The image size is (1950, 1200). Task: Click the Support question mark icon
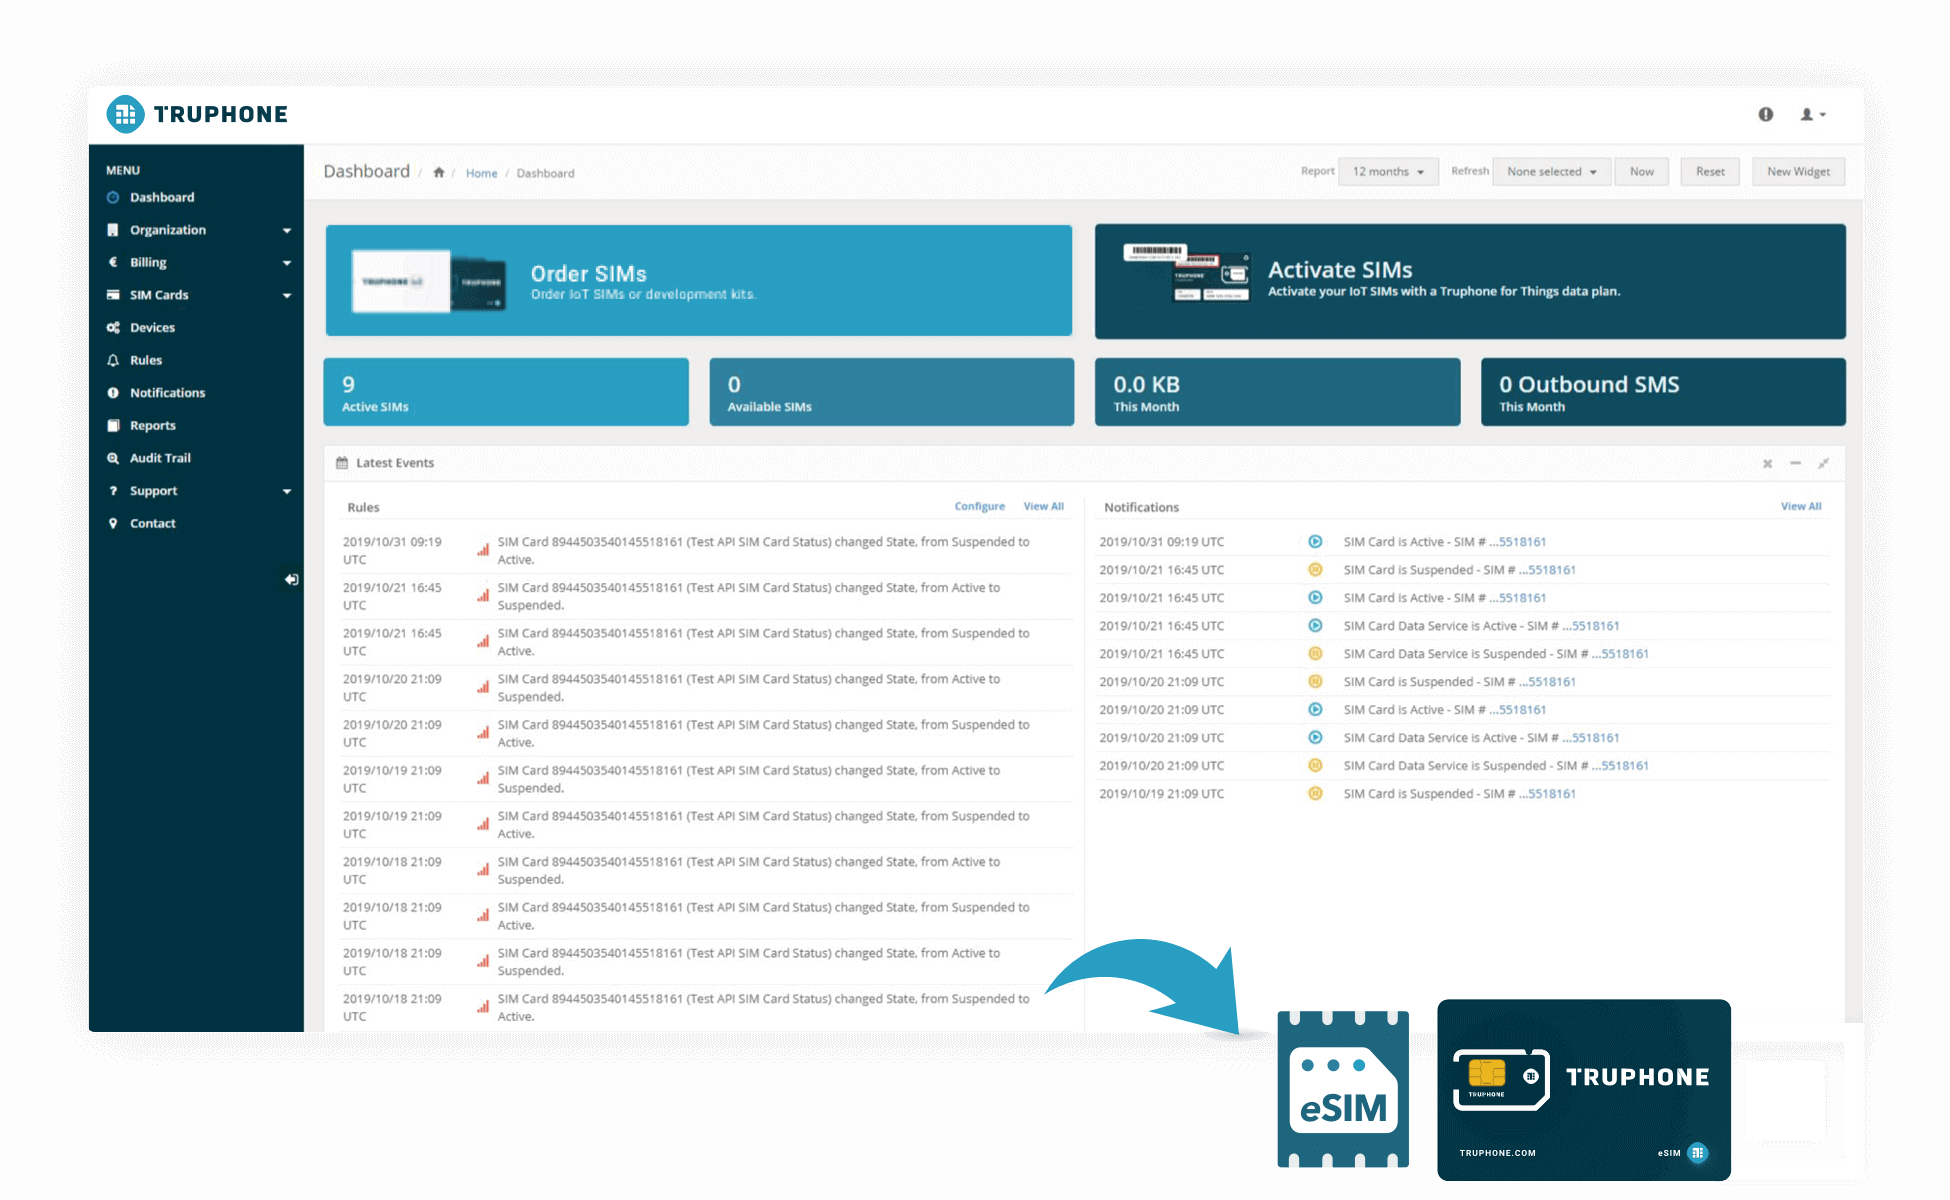tap(113, 491)
